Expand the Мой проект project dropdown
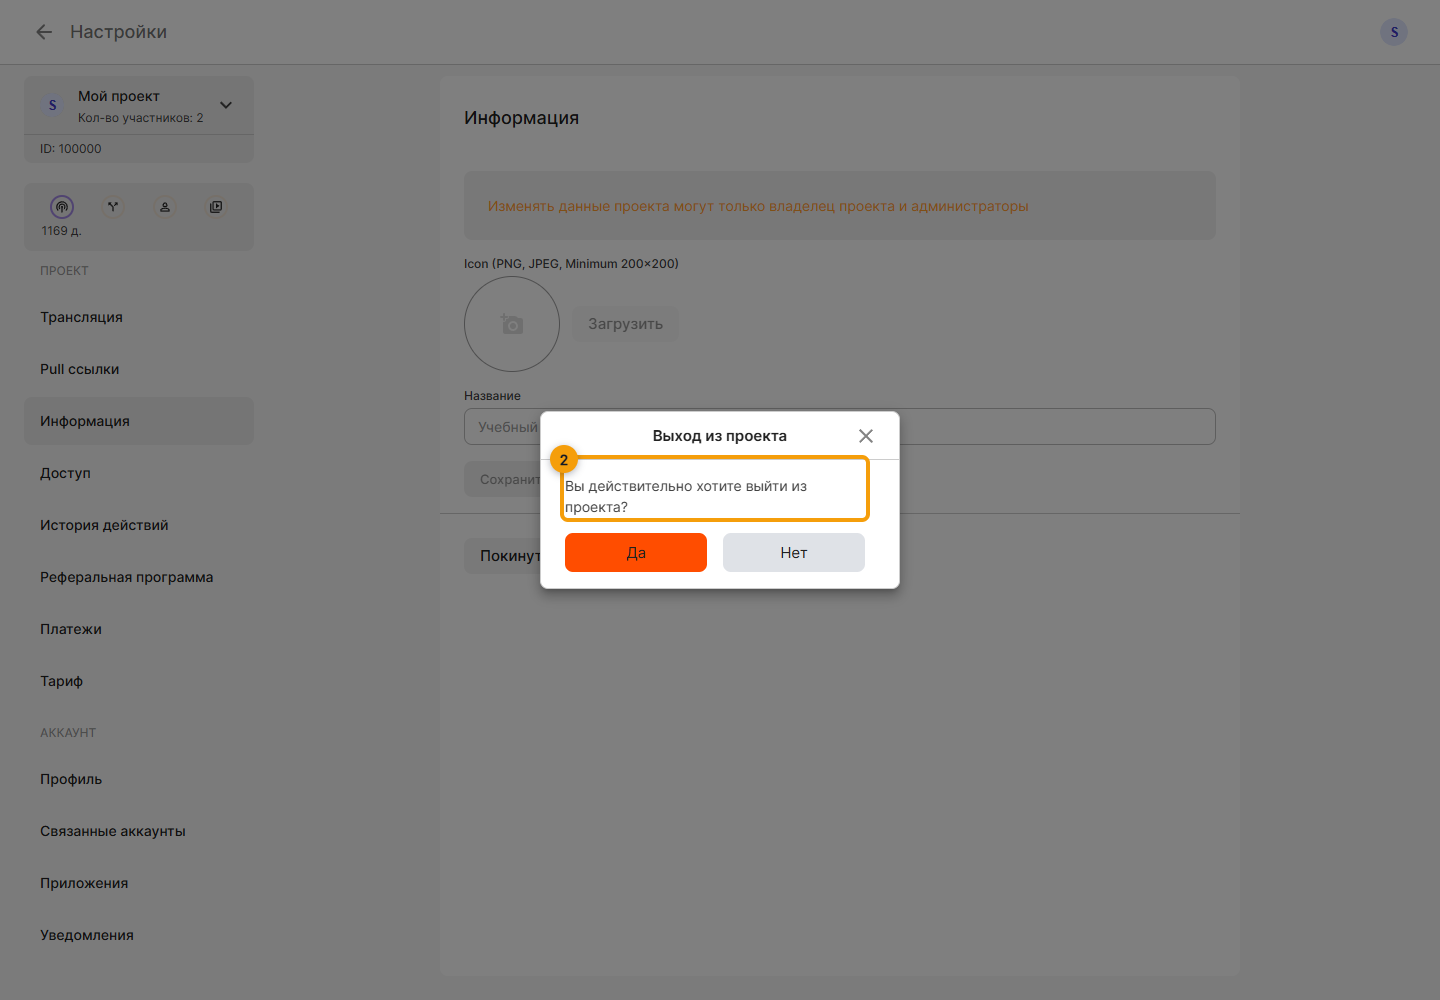Image resolution: width=1440 pixels, height=1000 pixels. [x=226, y=105]
